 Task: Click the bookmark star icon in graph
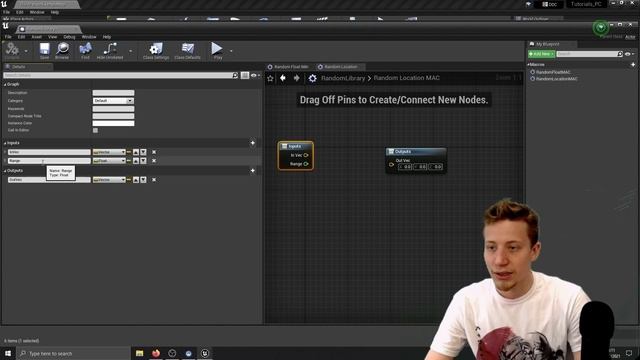point(270,78)
